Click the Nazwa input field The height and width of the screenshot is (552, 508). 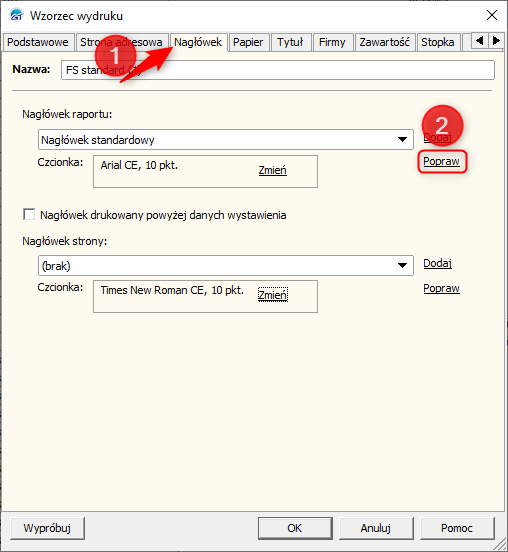[278, 70]
